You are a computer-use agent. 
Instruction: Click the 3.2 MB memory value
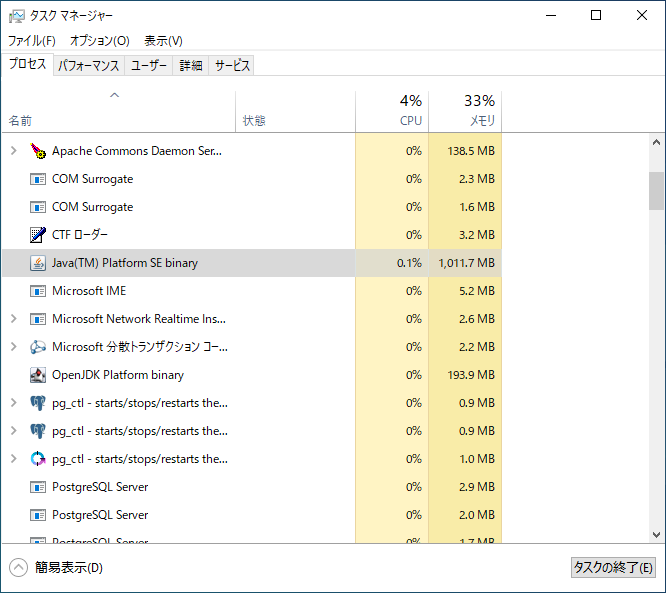[477, 235]
